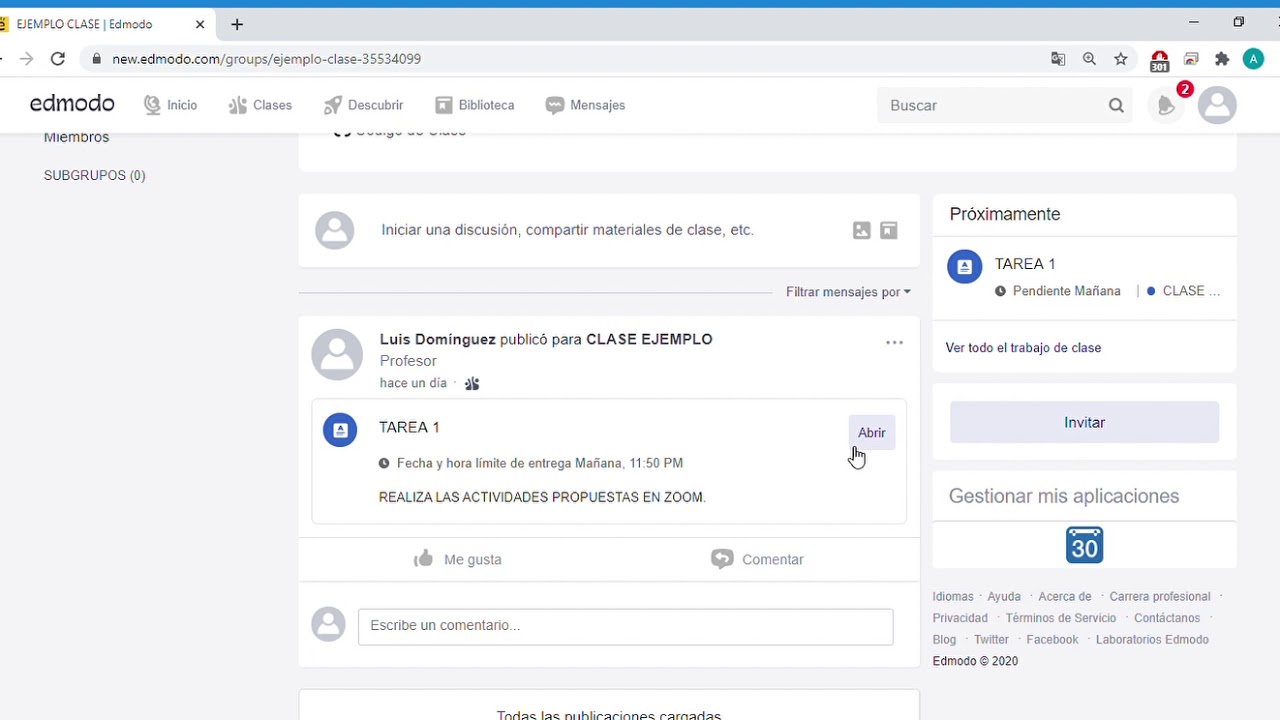This screenshot has width=1280, height=720.
Task: Click 'Gestionar mis aplicaciones' heading
Action: tap(1064, 496)
